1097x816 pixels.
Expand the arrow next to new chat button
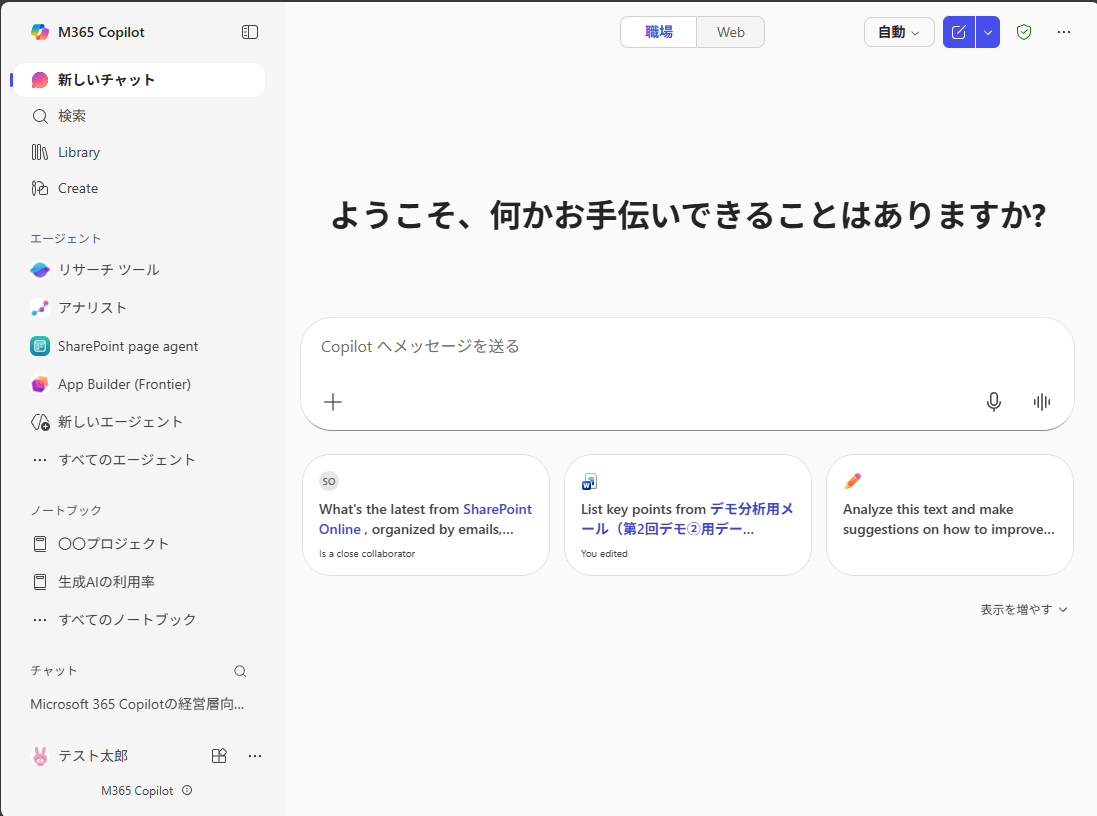tap(988, 32)
